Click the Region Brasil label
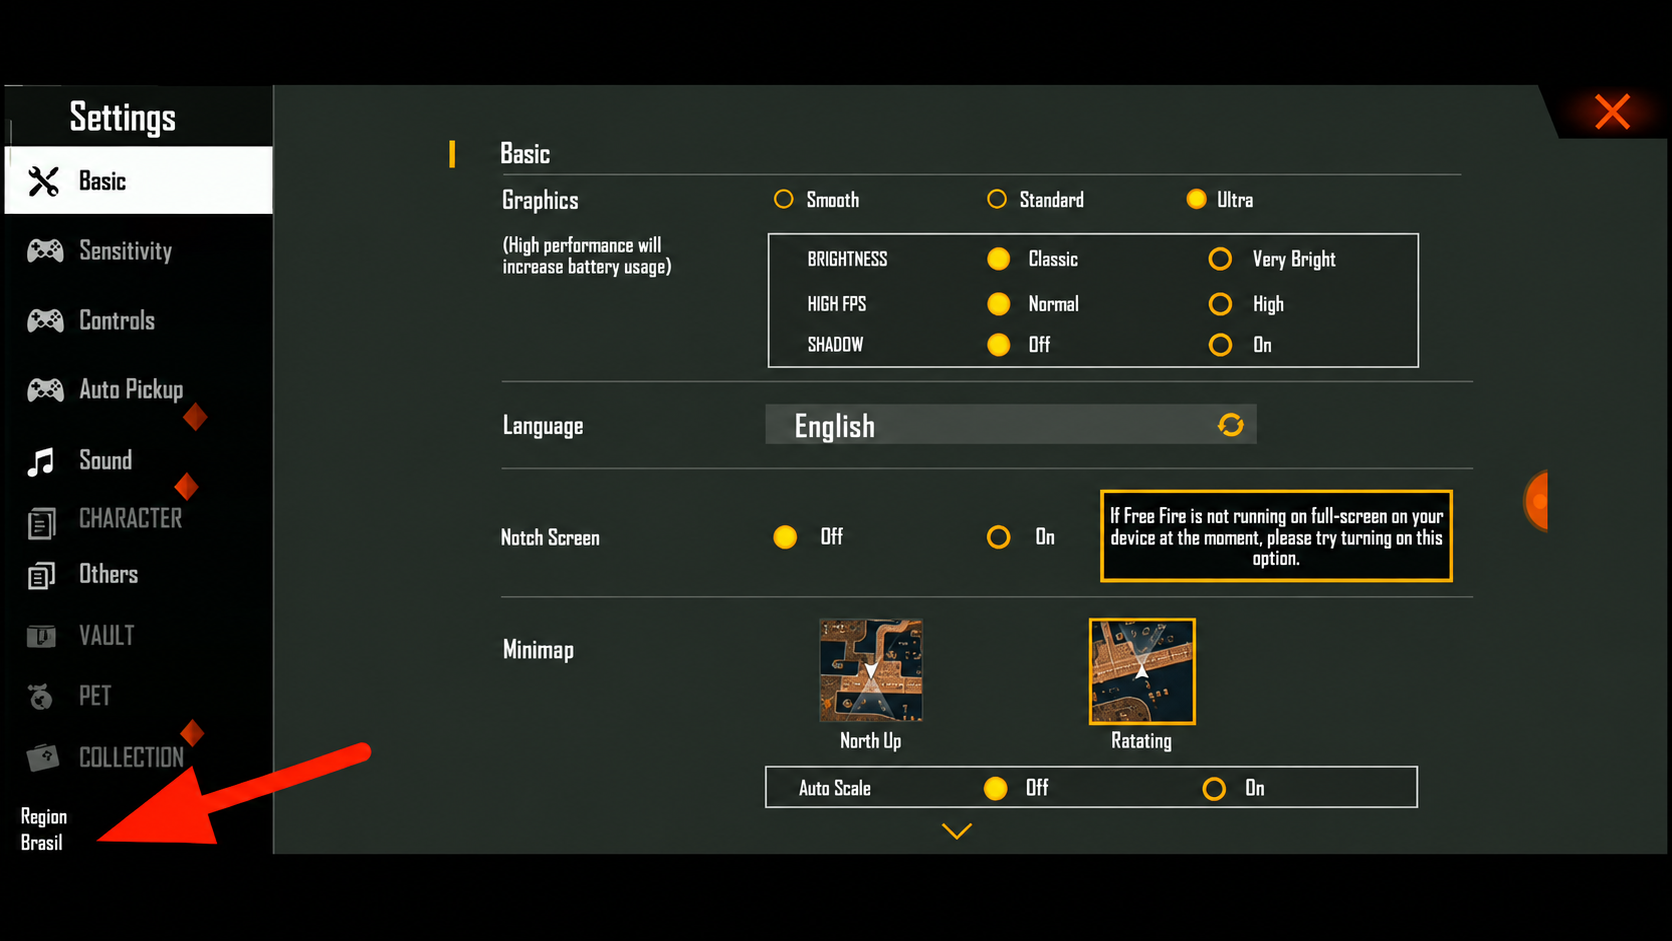 click(x=43, y=830)
